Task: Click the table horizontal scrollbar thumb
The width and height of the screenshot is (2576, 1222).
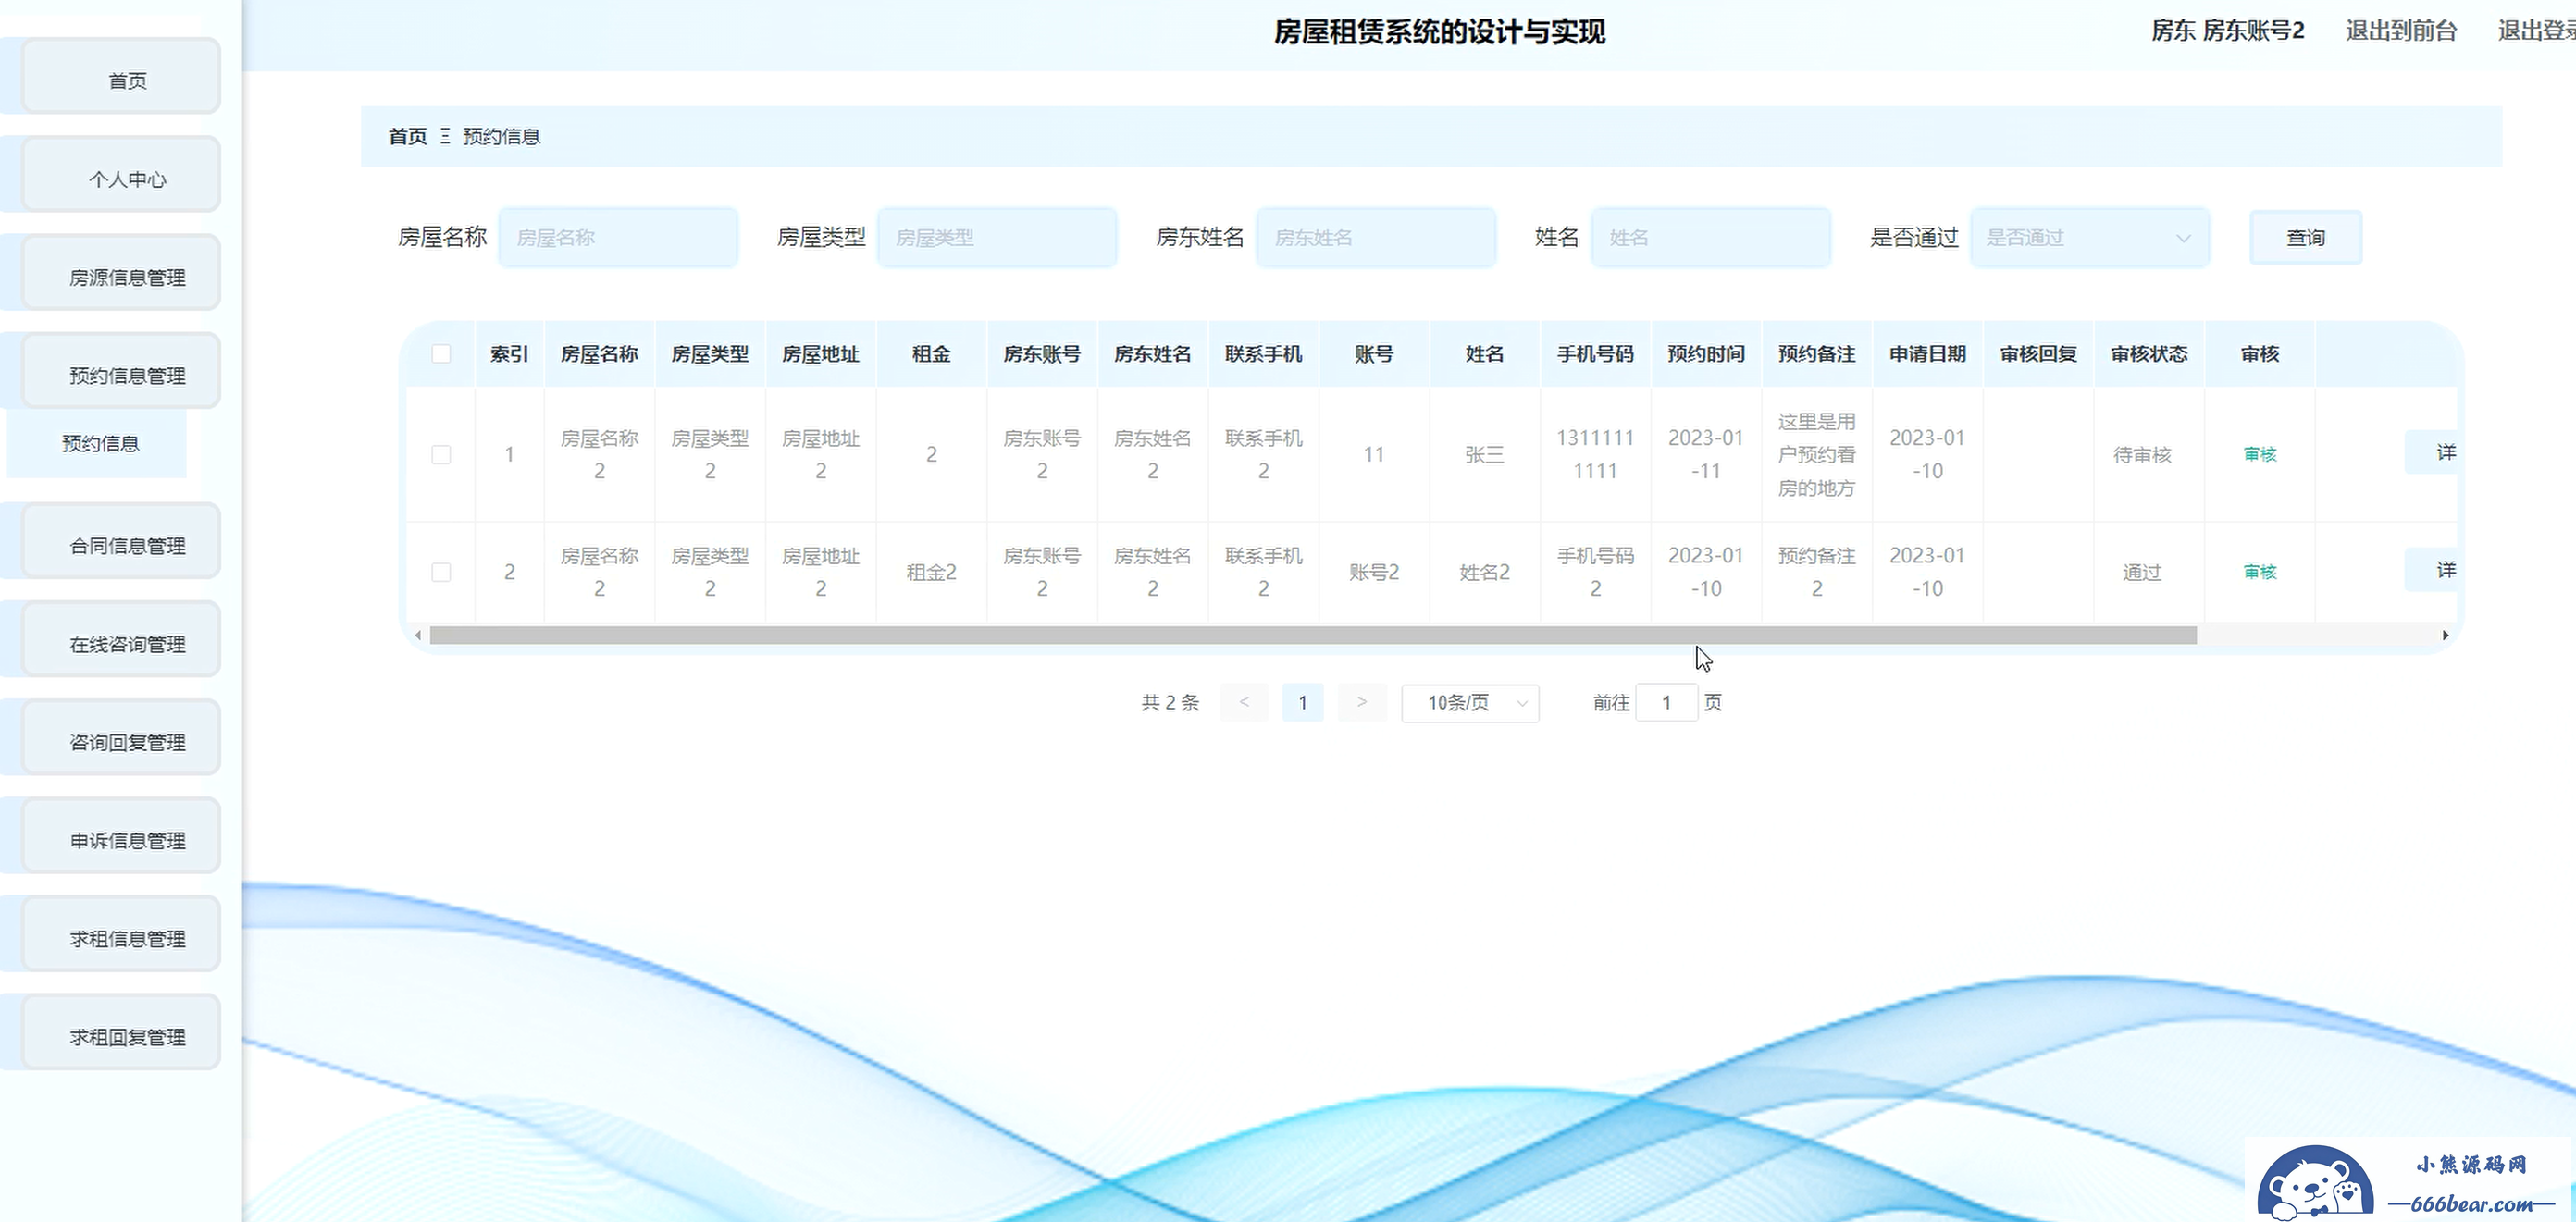Action: 1313,635
